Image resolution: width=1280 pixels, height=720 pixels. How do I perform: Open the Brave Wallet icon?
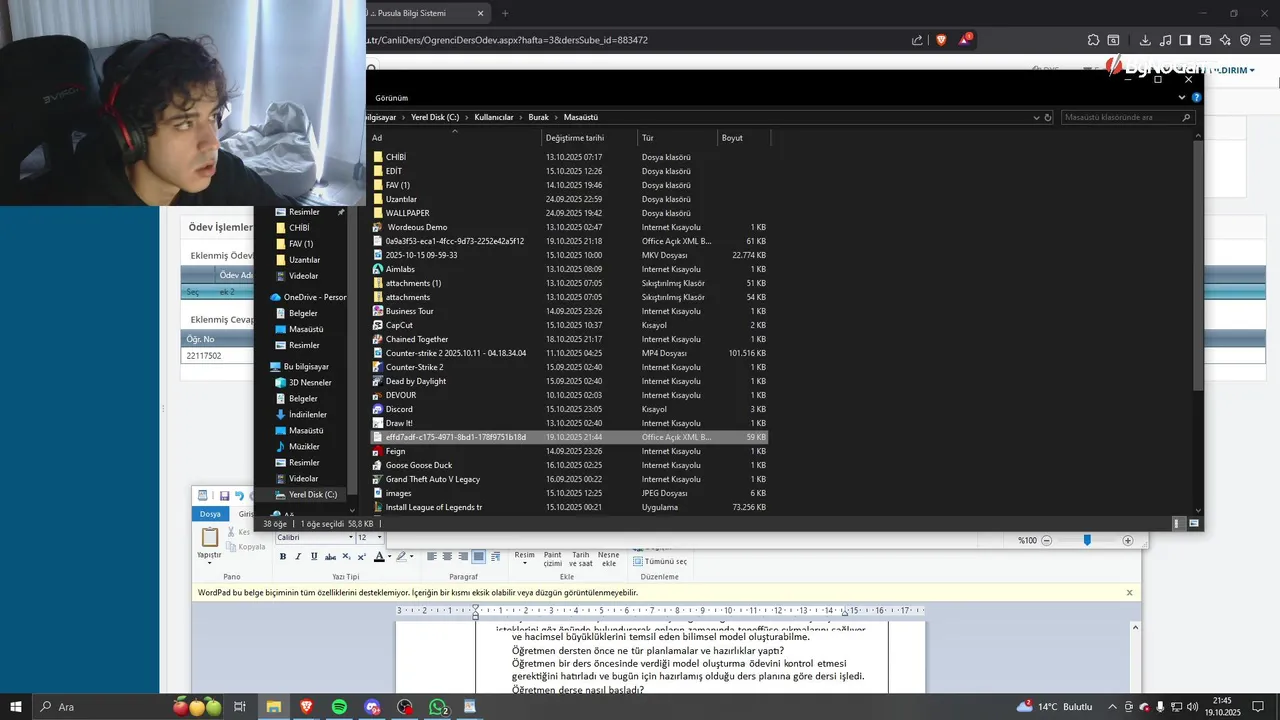[x=1205, y=40]
